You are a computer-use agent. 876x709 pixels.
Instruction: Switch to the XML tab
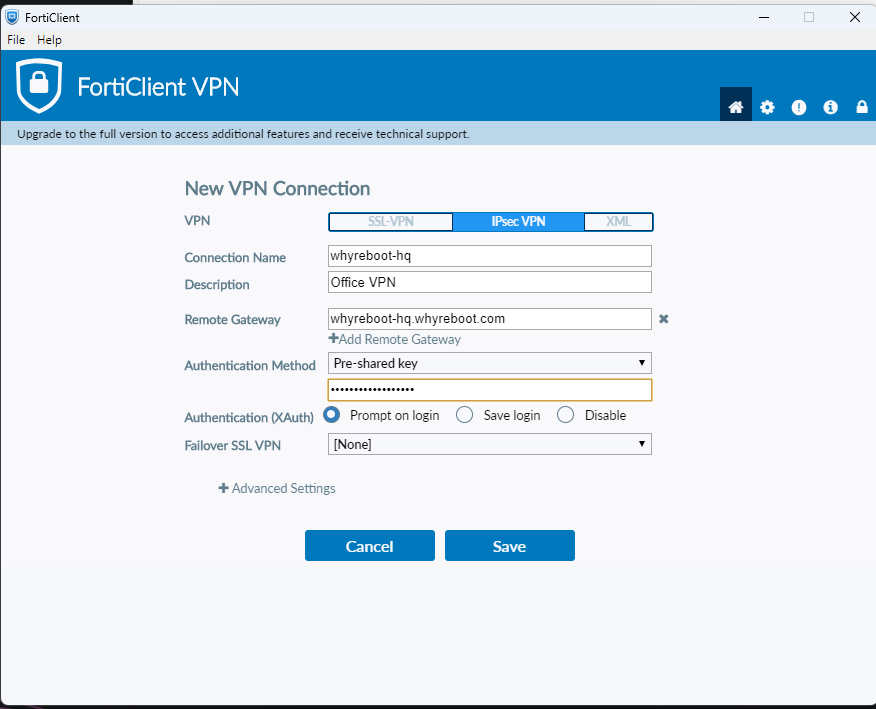(x=618, y=222)
